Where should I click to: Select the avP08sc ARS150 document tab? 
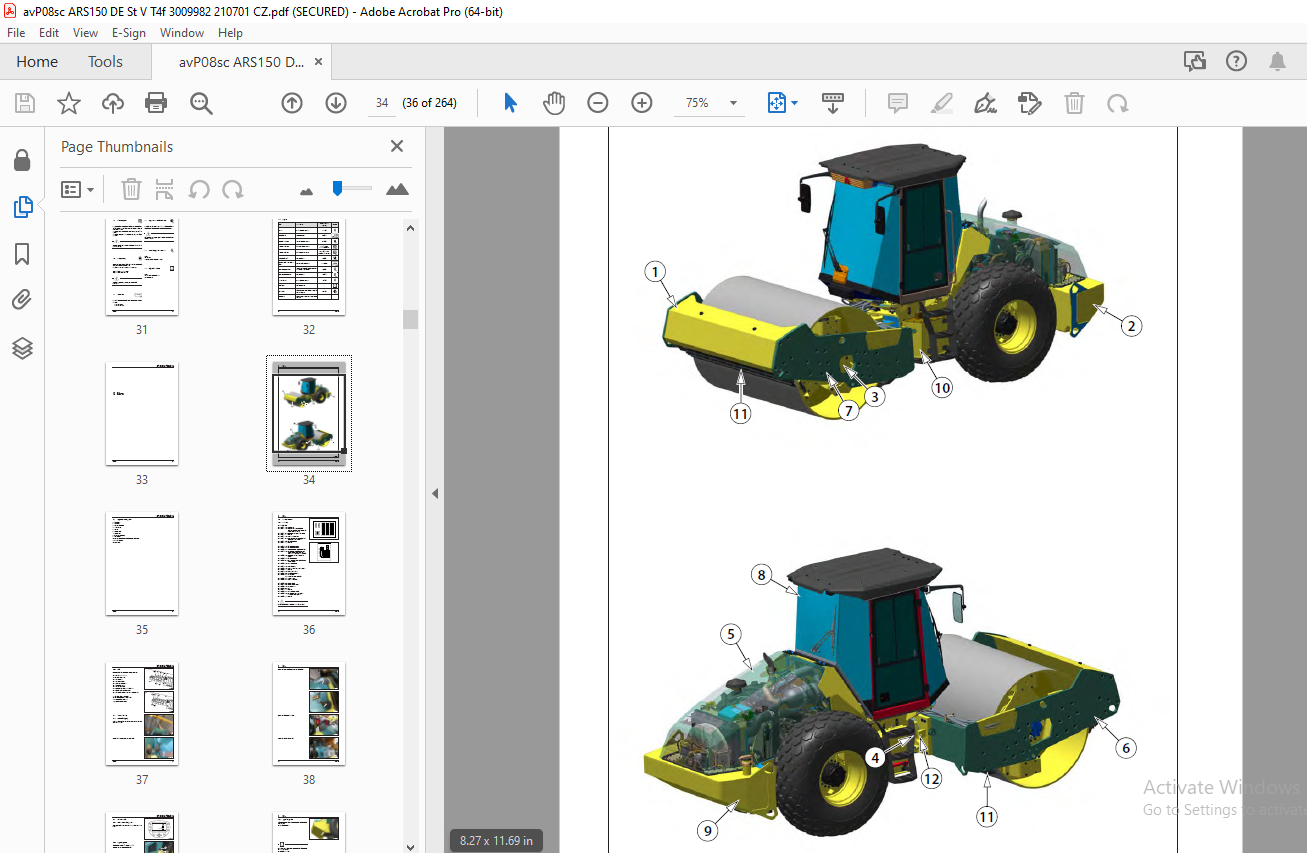(241, 62)
